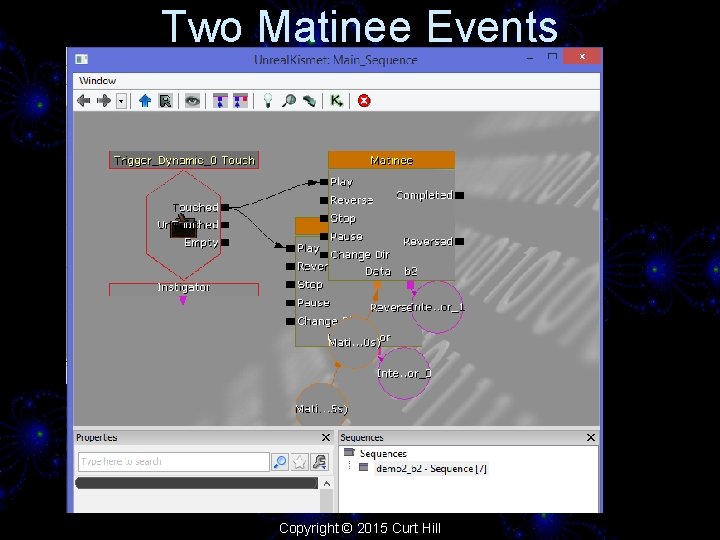
Task: Click the orange Data connector below Matinee
Action: 377,286
